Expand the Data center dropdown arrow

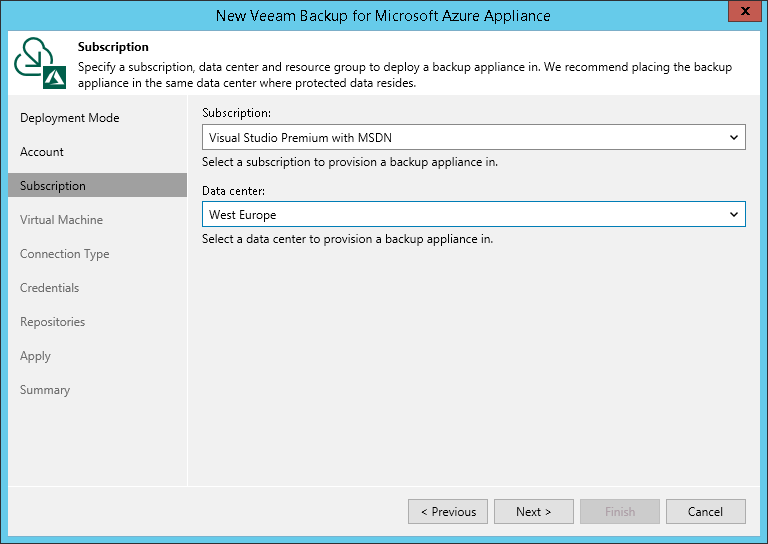coord(733,214)
